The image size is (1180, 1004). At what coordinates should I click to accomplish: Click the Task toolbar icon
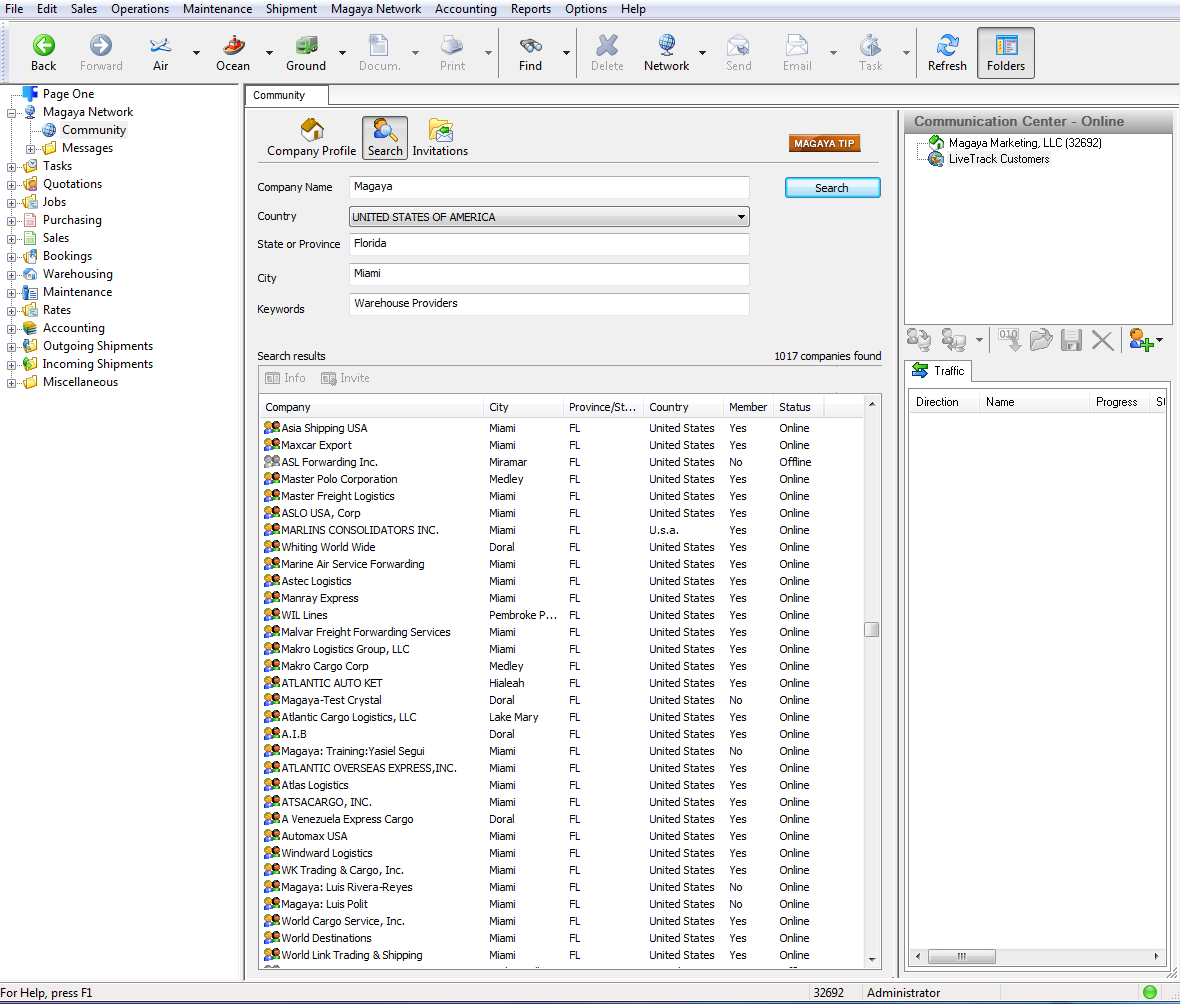point(870,53)
